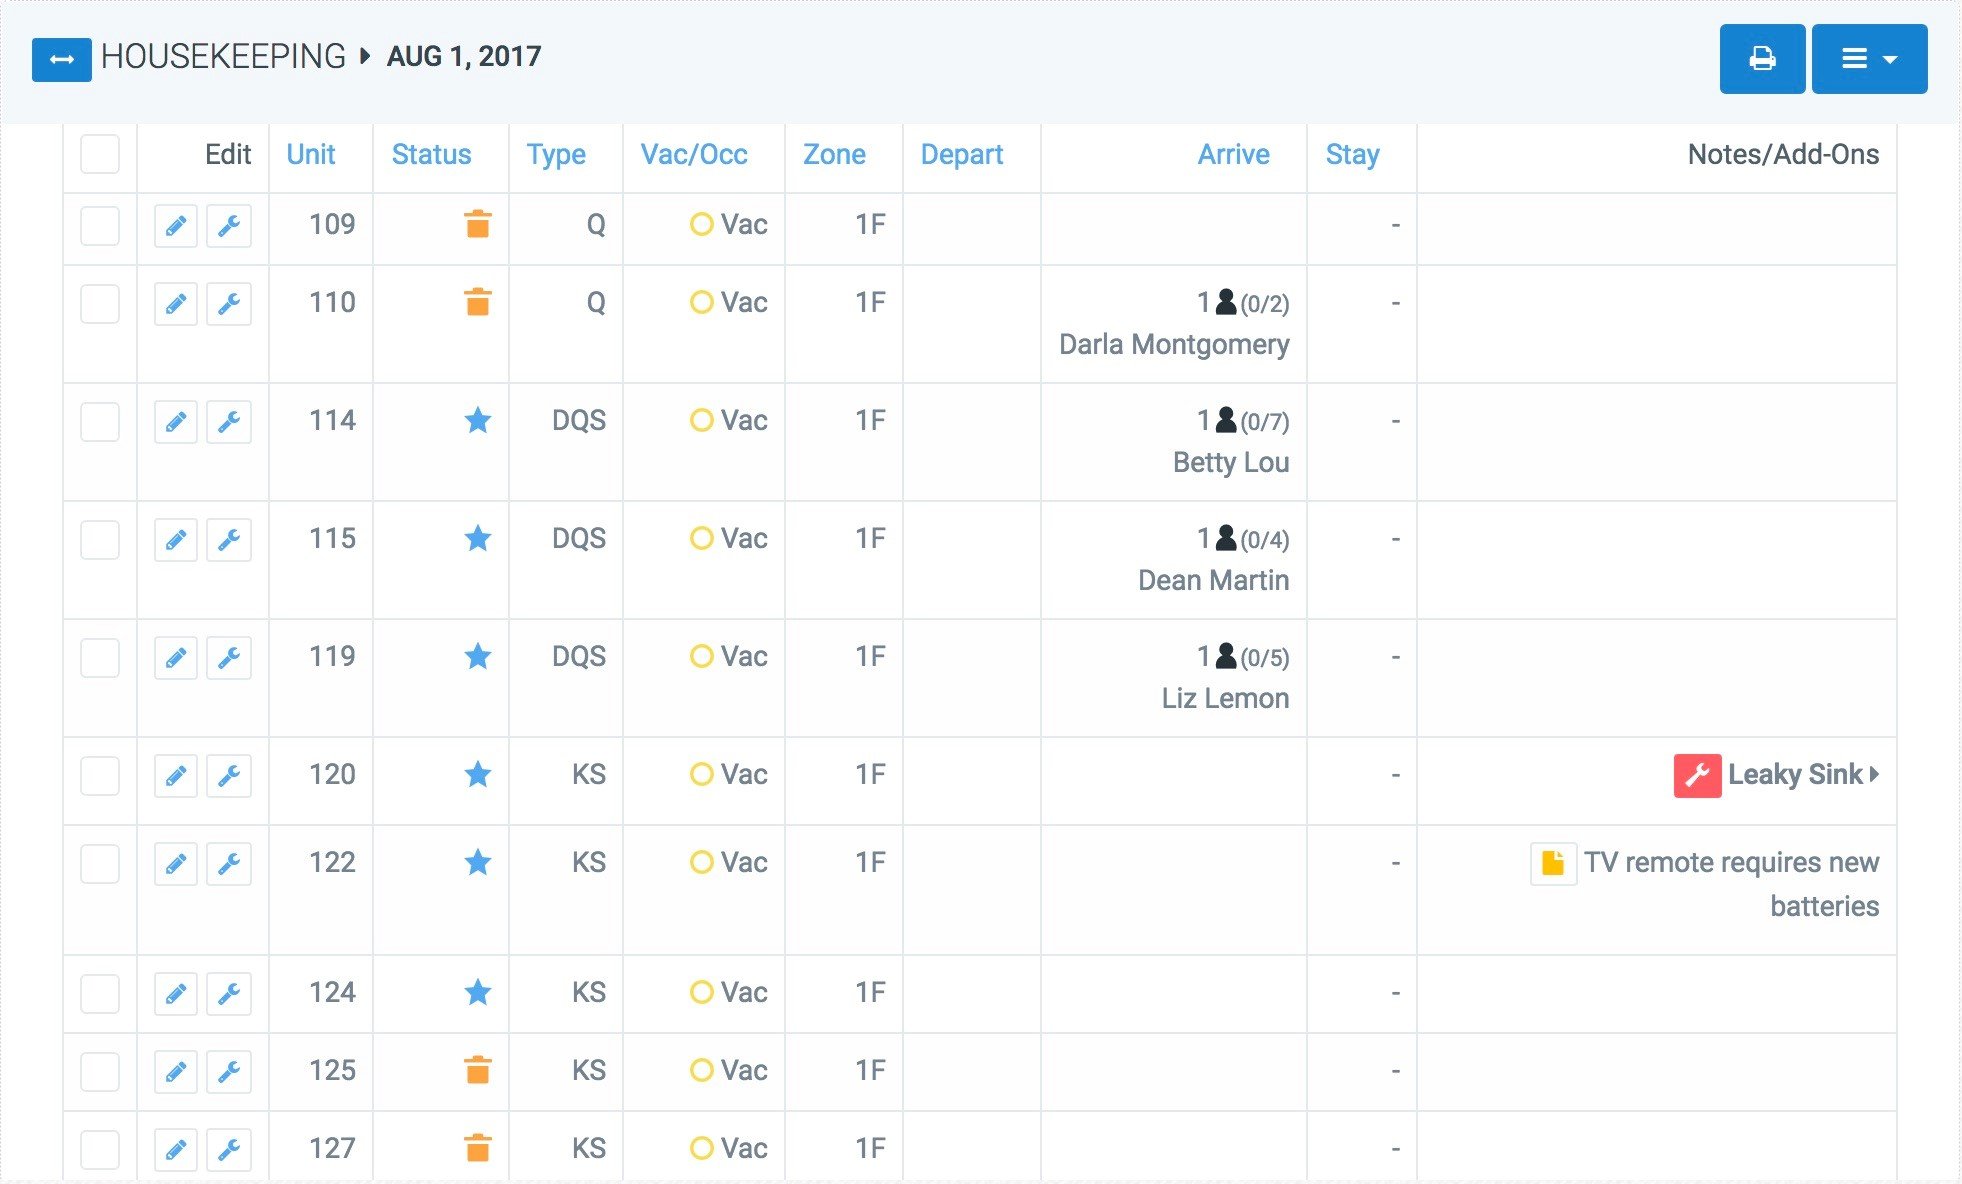This screenshot has height=1184, width=1962.
Task: Edit unit 122 with the pencil icon
Action: [x=176, y=863]
